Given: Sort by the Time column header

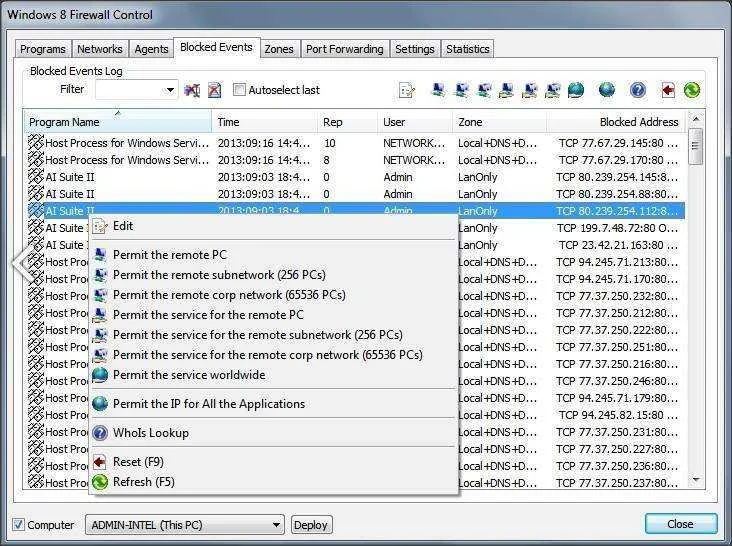Looking at the screenshot, I should [x=265, y=122].
